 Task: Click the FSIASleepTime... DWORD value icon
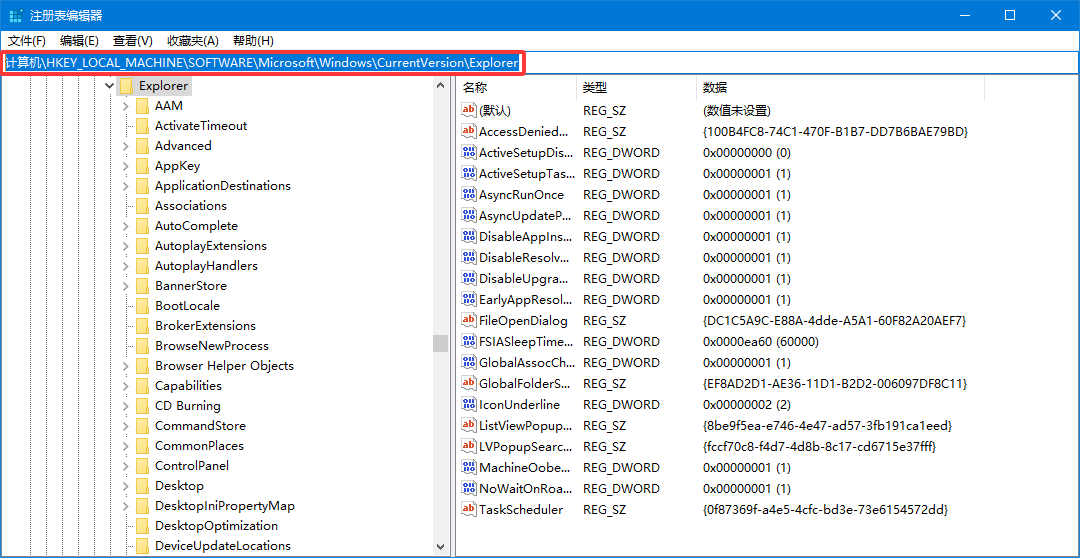click(468, 341)
